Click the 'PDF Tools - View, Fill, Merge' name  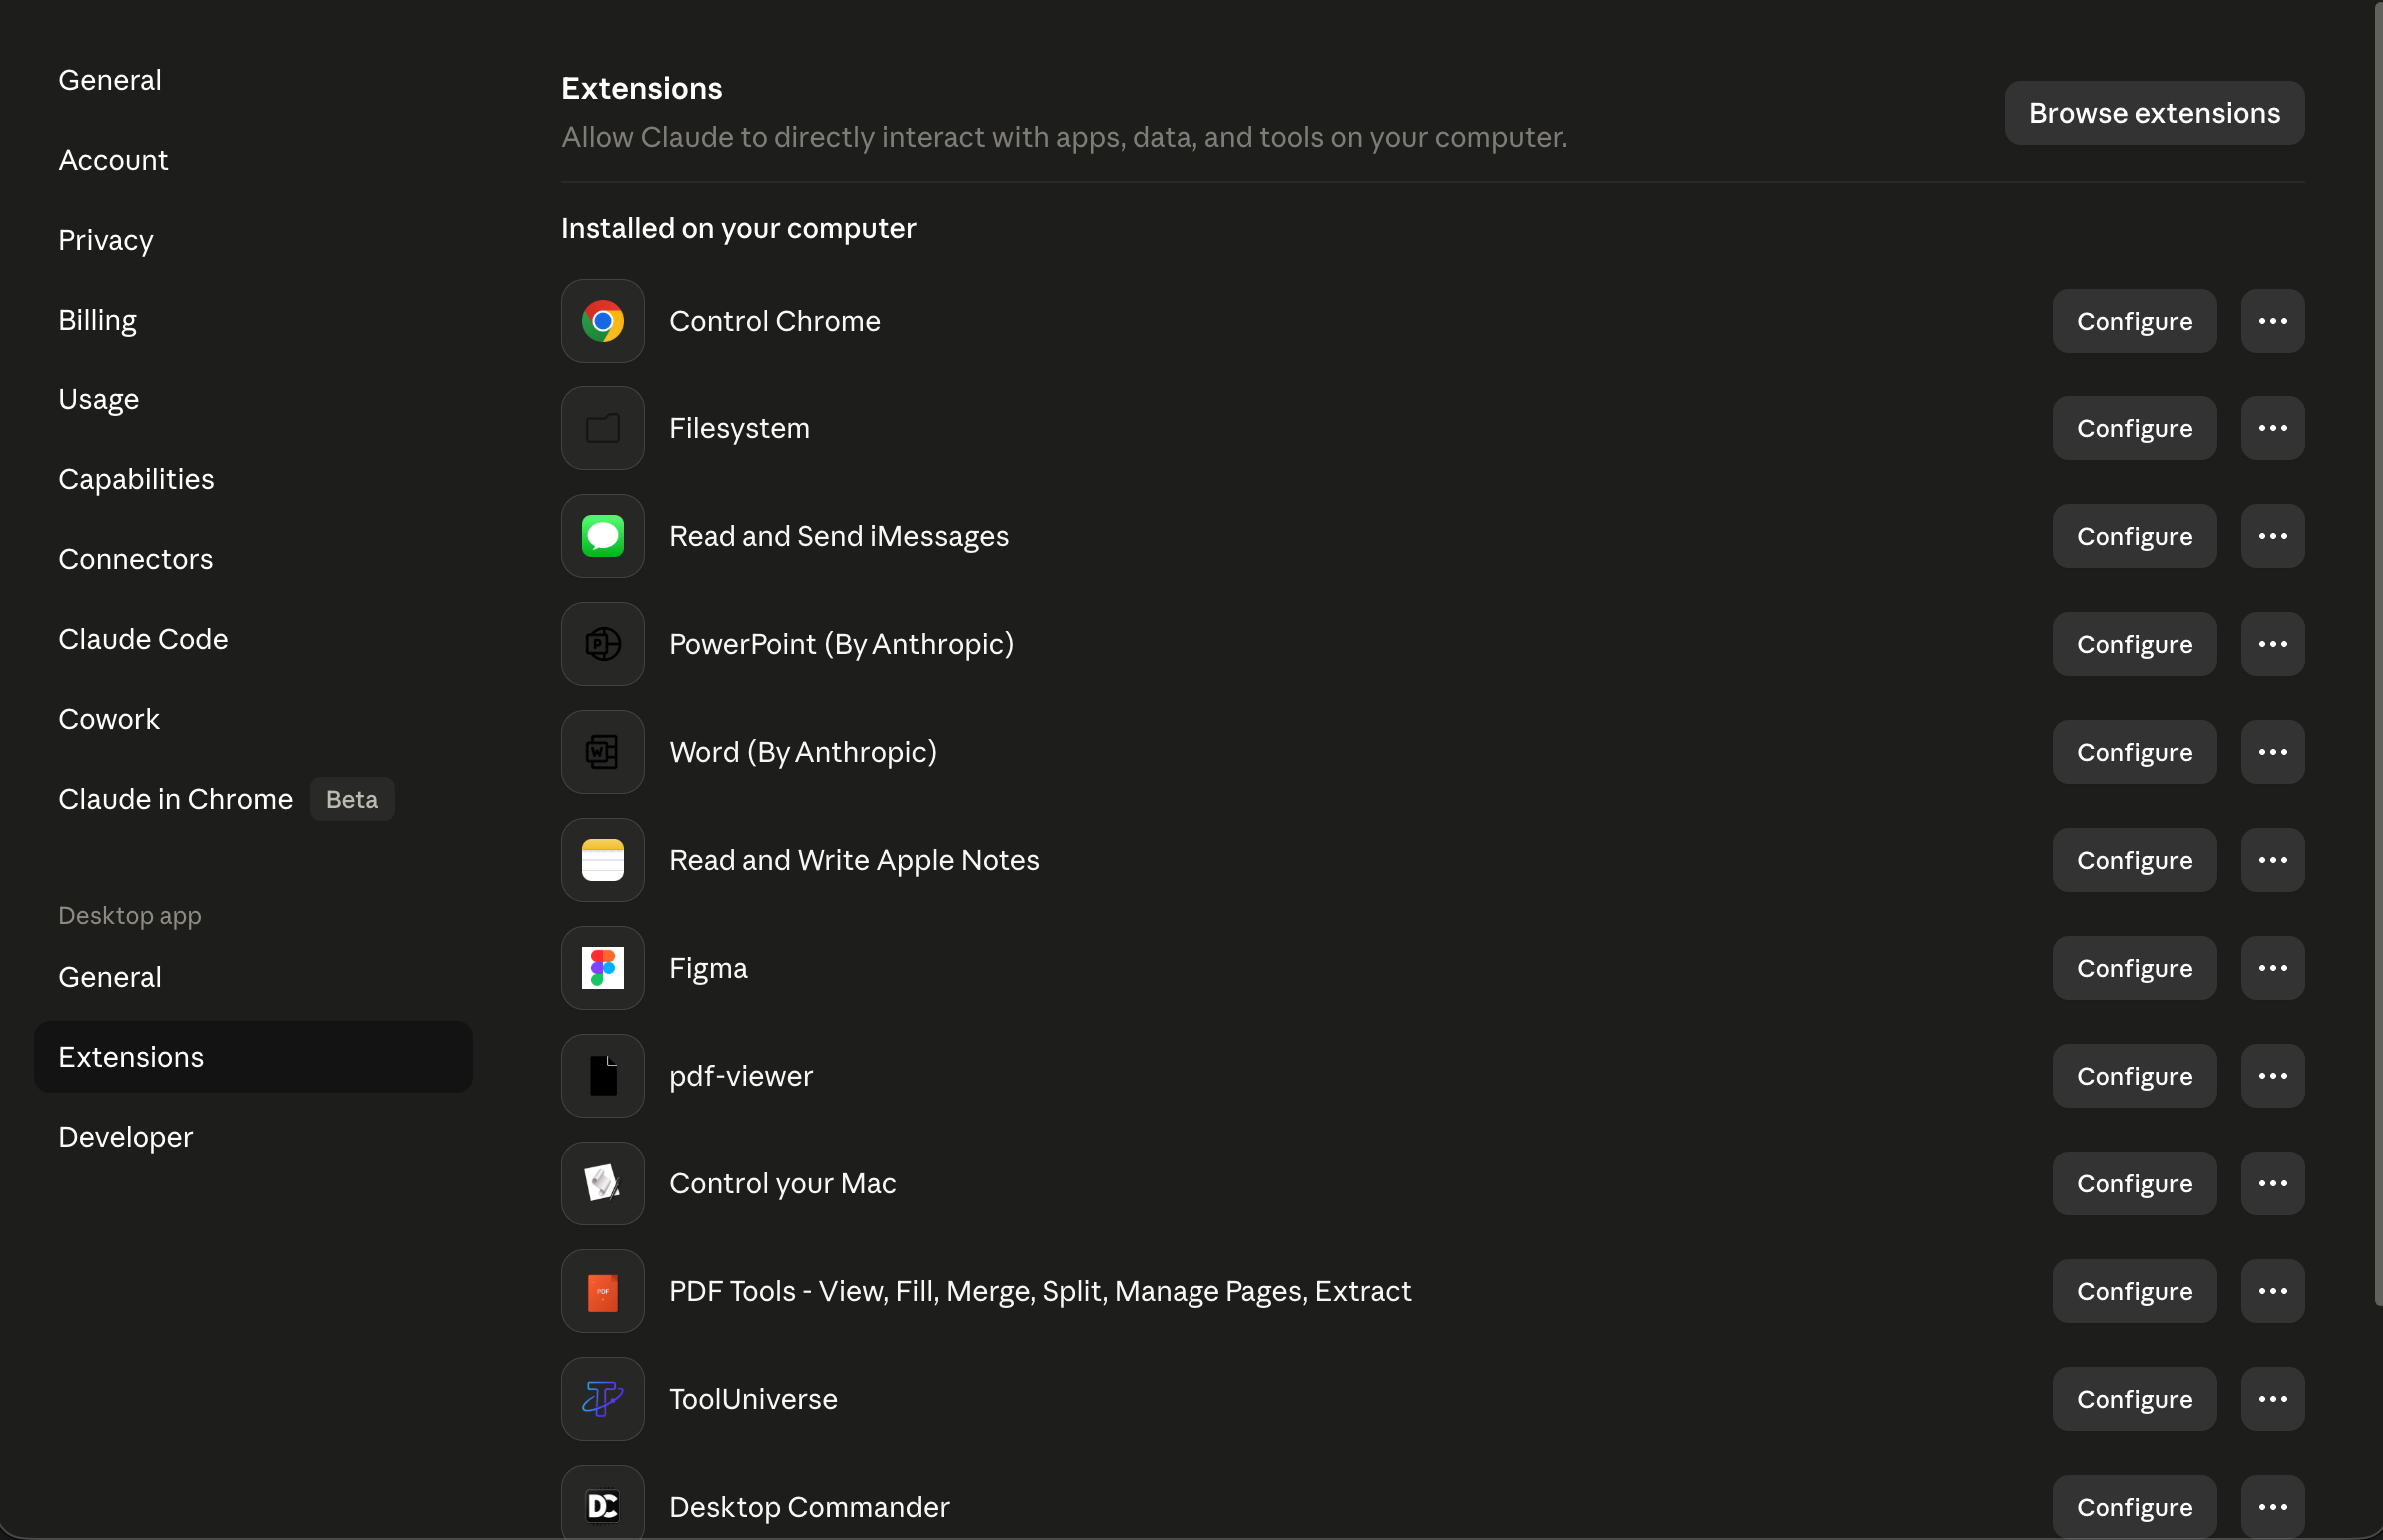click(x=1040, y=1292)
